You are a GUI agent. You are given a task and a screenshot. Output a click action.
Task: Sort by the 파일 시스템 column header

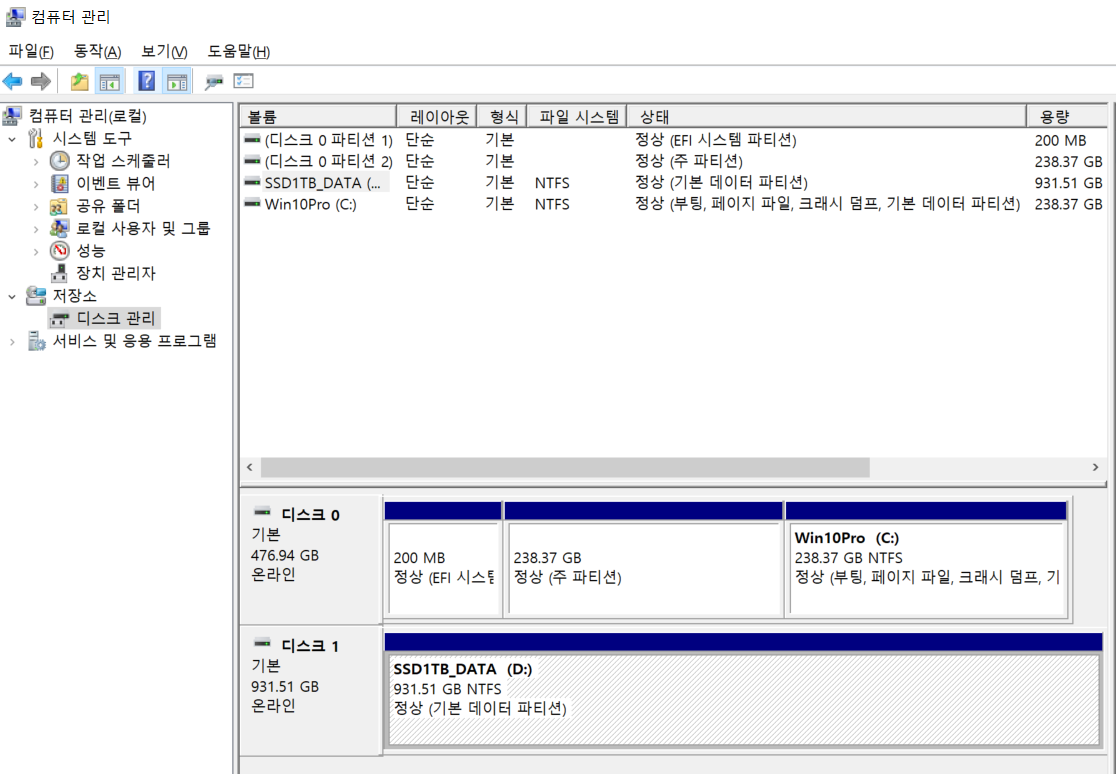577,117
